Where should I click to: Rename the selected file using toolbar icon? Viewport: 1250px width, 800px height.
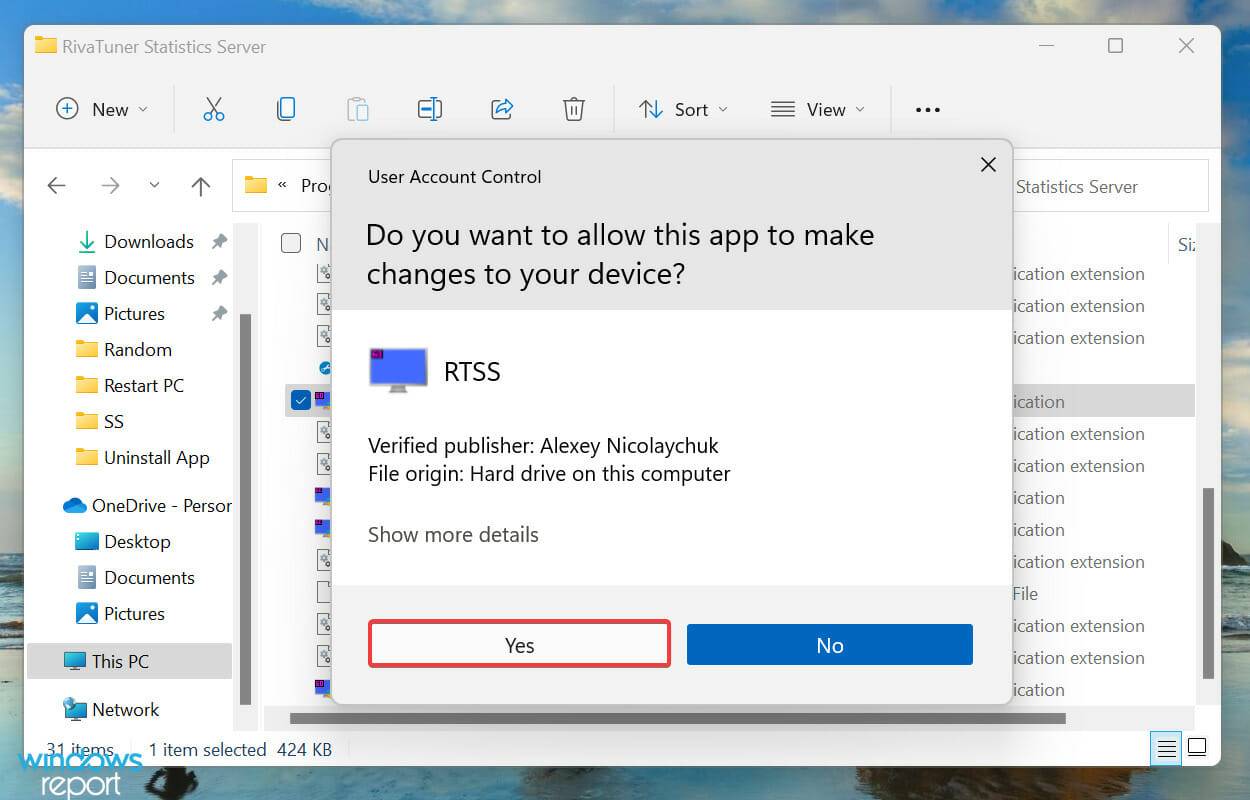point(430,109)
